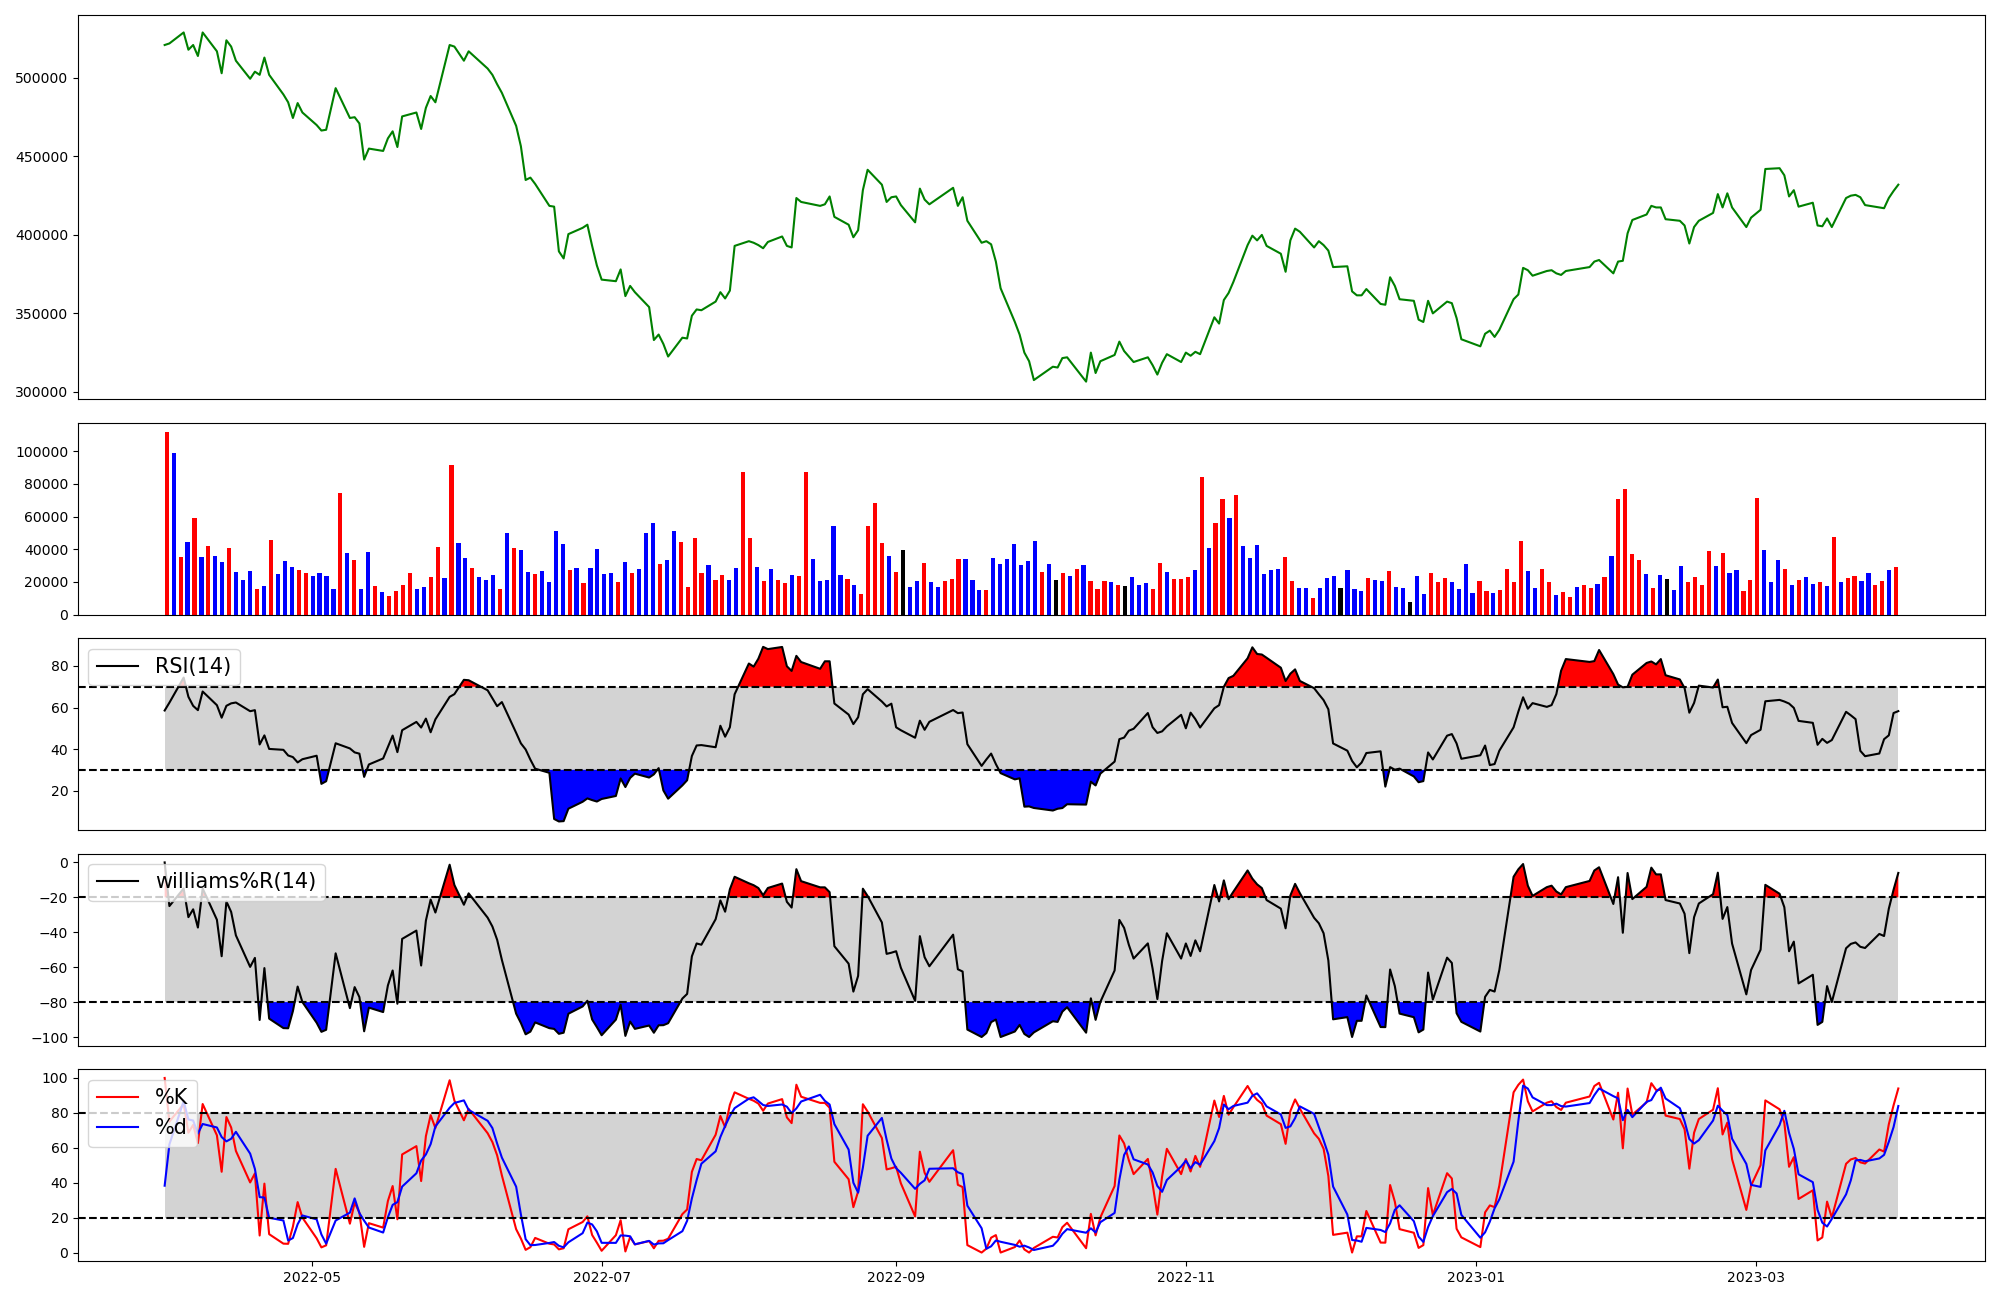Click the 2022-05 date axis label

pyautogui.click(x=312, y=1277)
